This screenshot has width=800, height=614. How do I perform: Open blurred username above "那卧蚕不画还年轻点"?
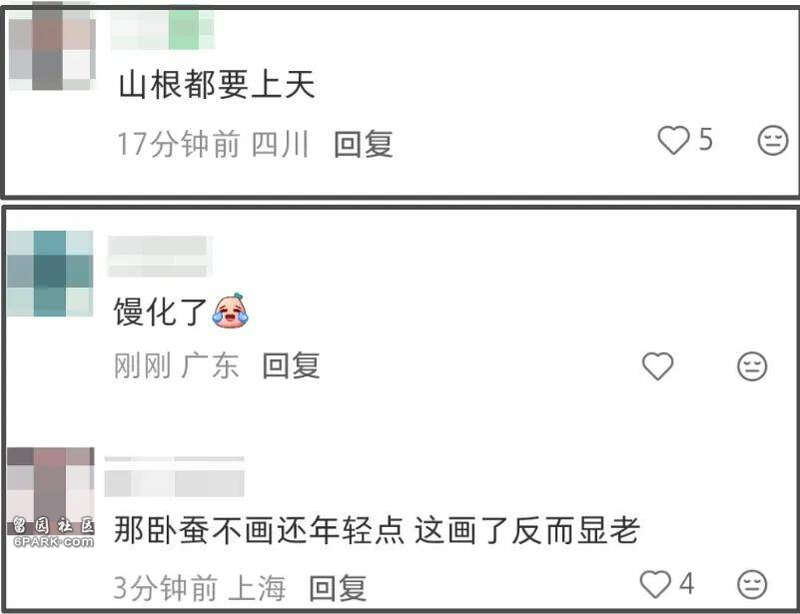[x=174, y=477]
